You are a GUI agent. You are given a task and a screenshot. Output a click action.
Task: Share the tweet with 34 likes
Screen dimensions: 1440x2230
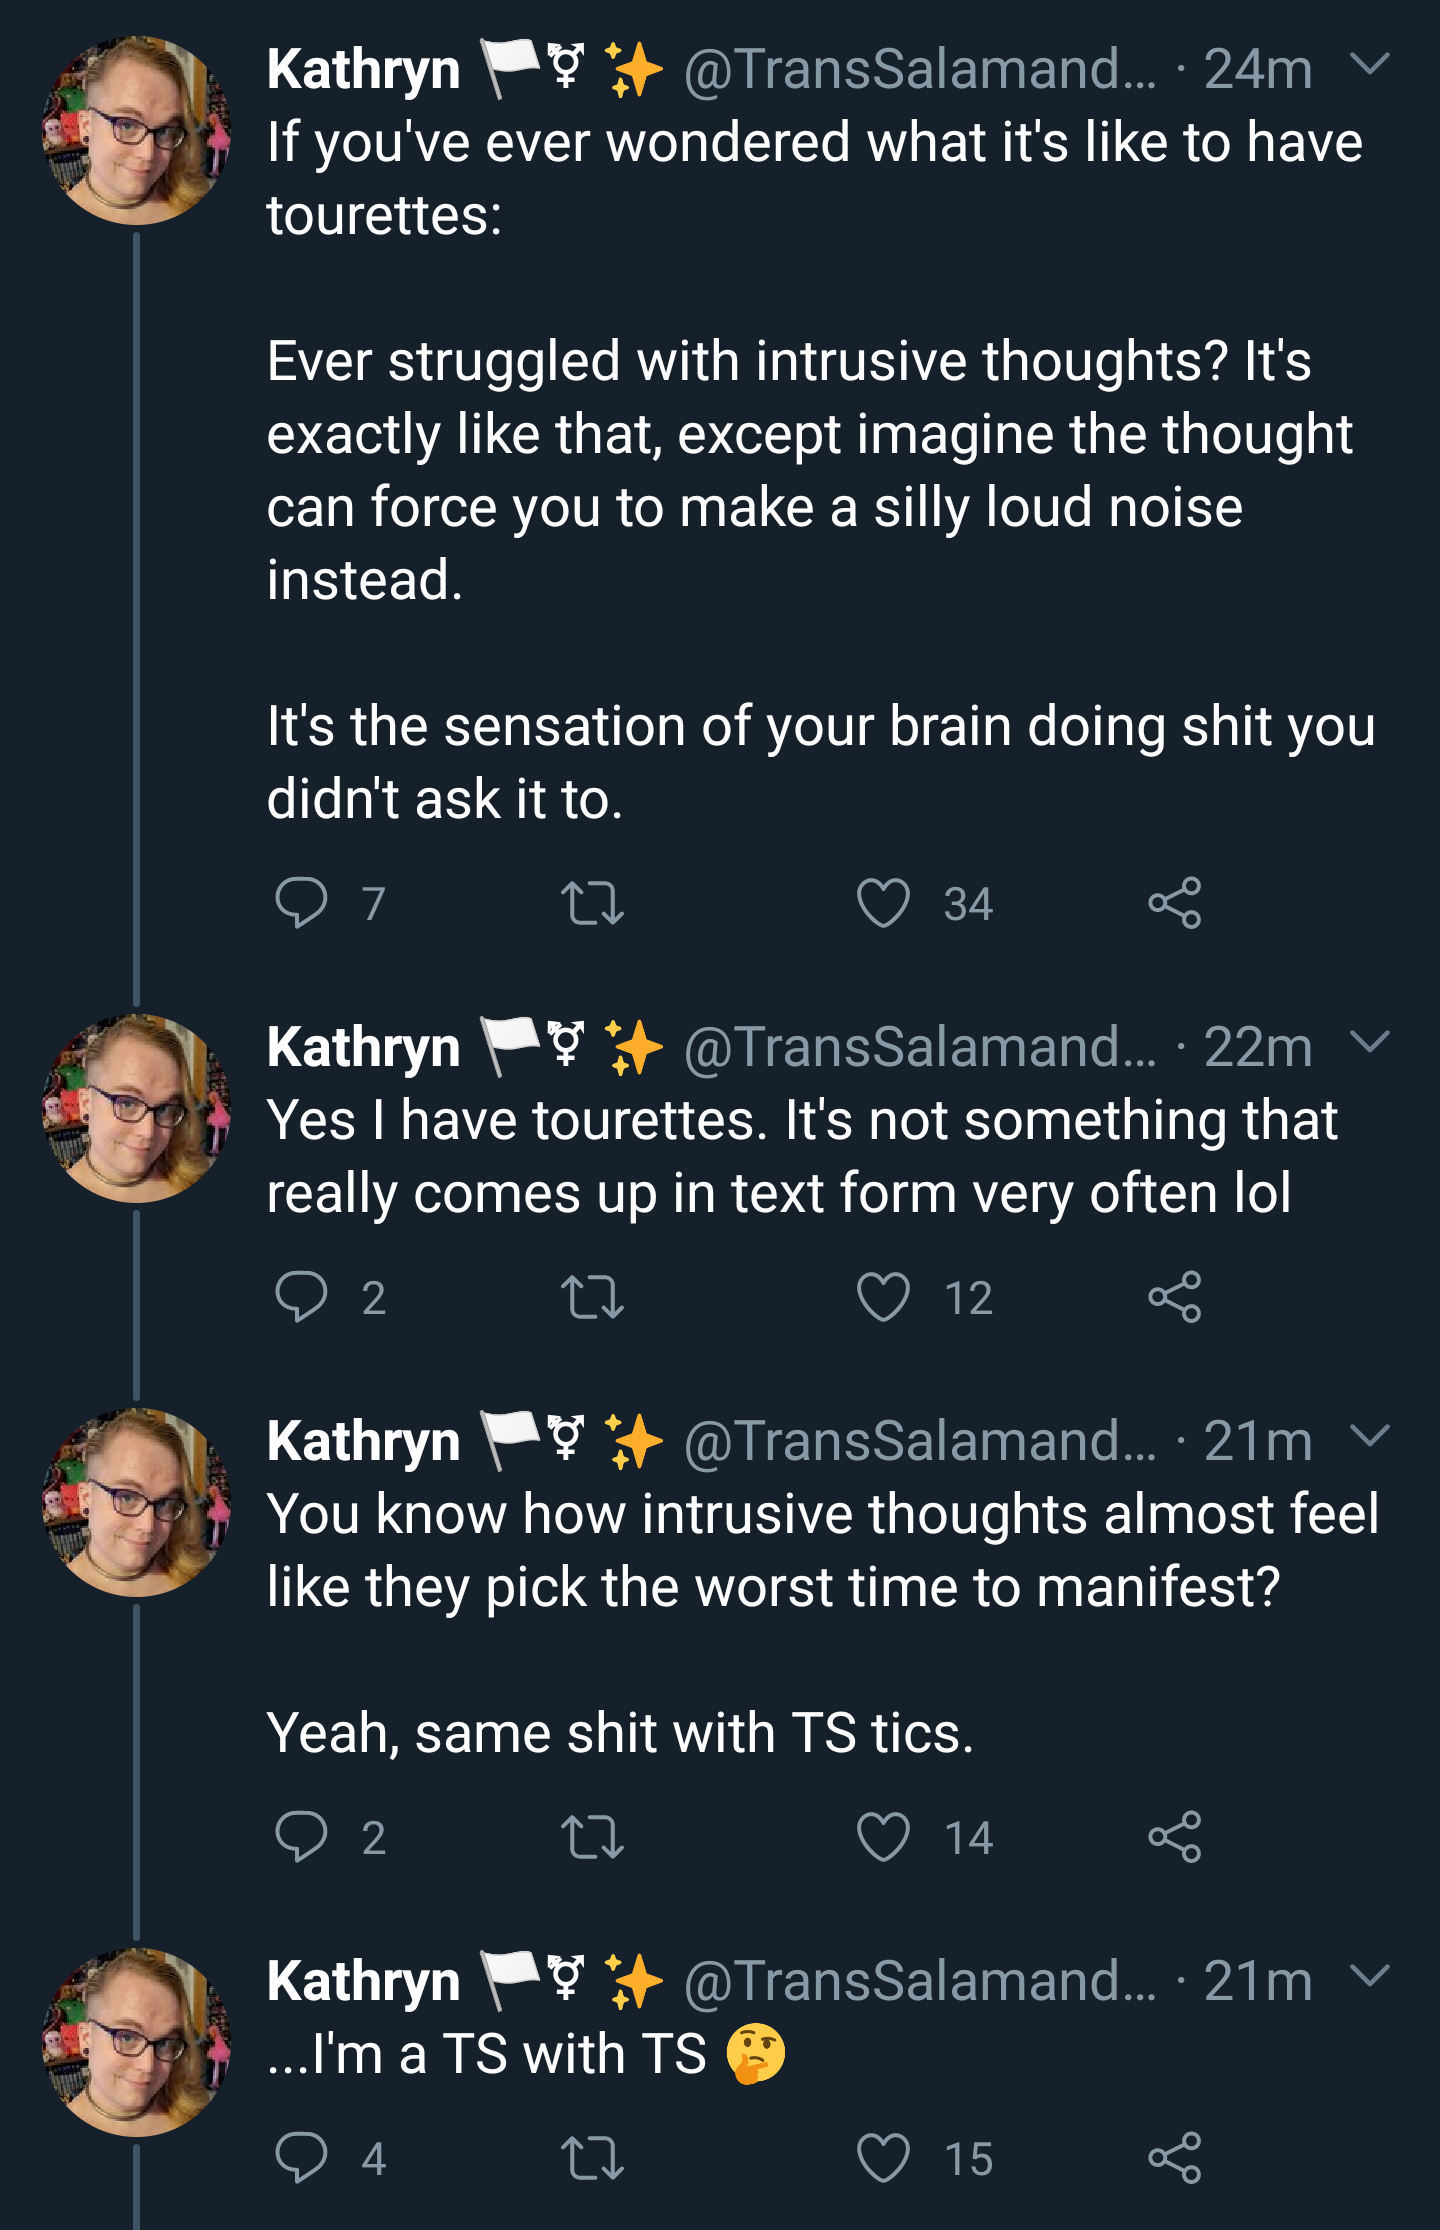[x=1175, y=903]
